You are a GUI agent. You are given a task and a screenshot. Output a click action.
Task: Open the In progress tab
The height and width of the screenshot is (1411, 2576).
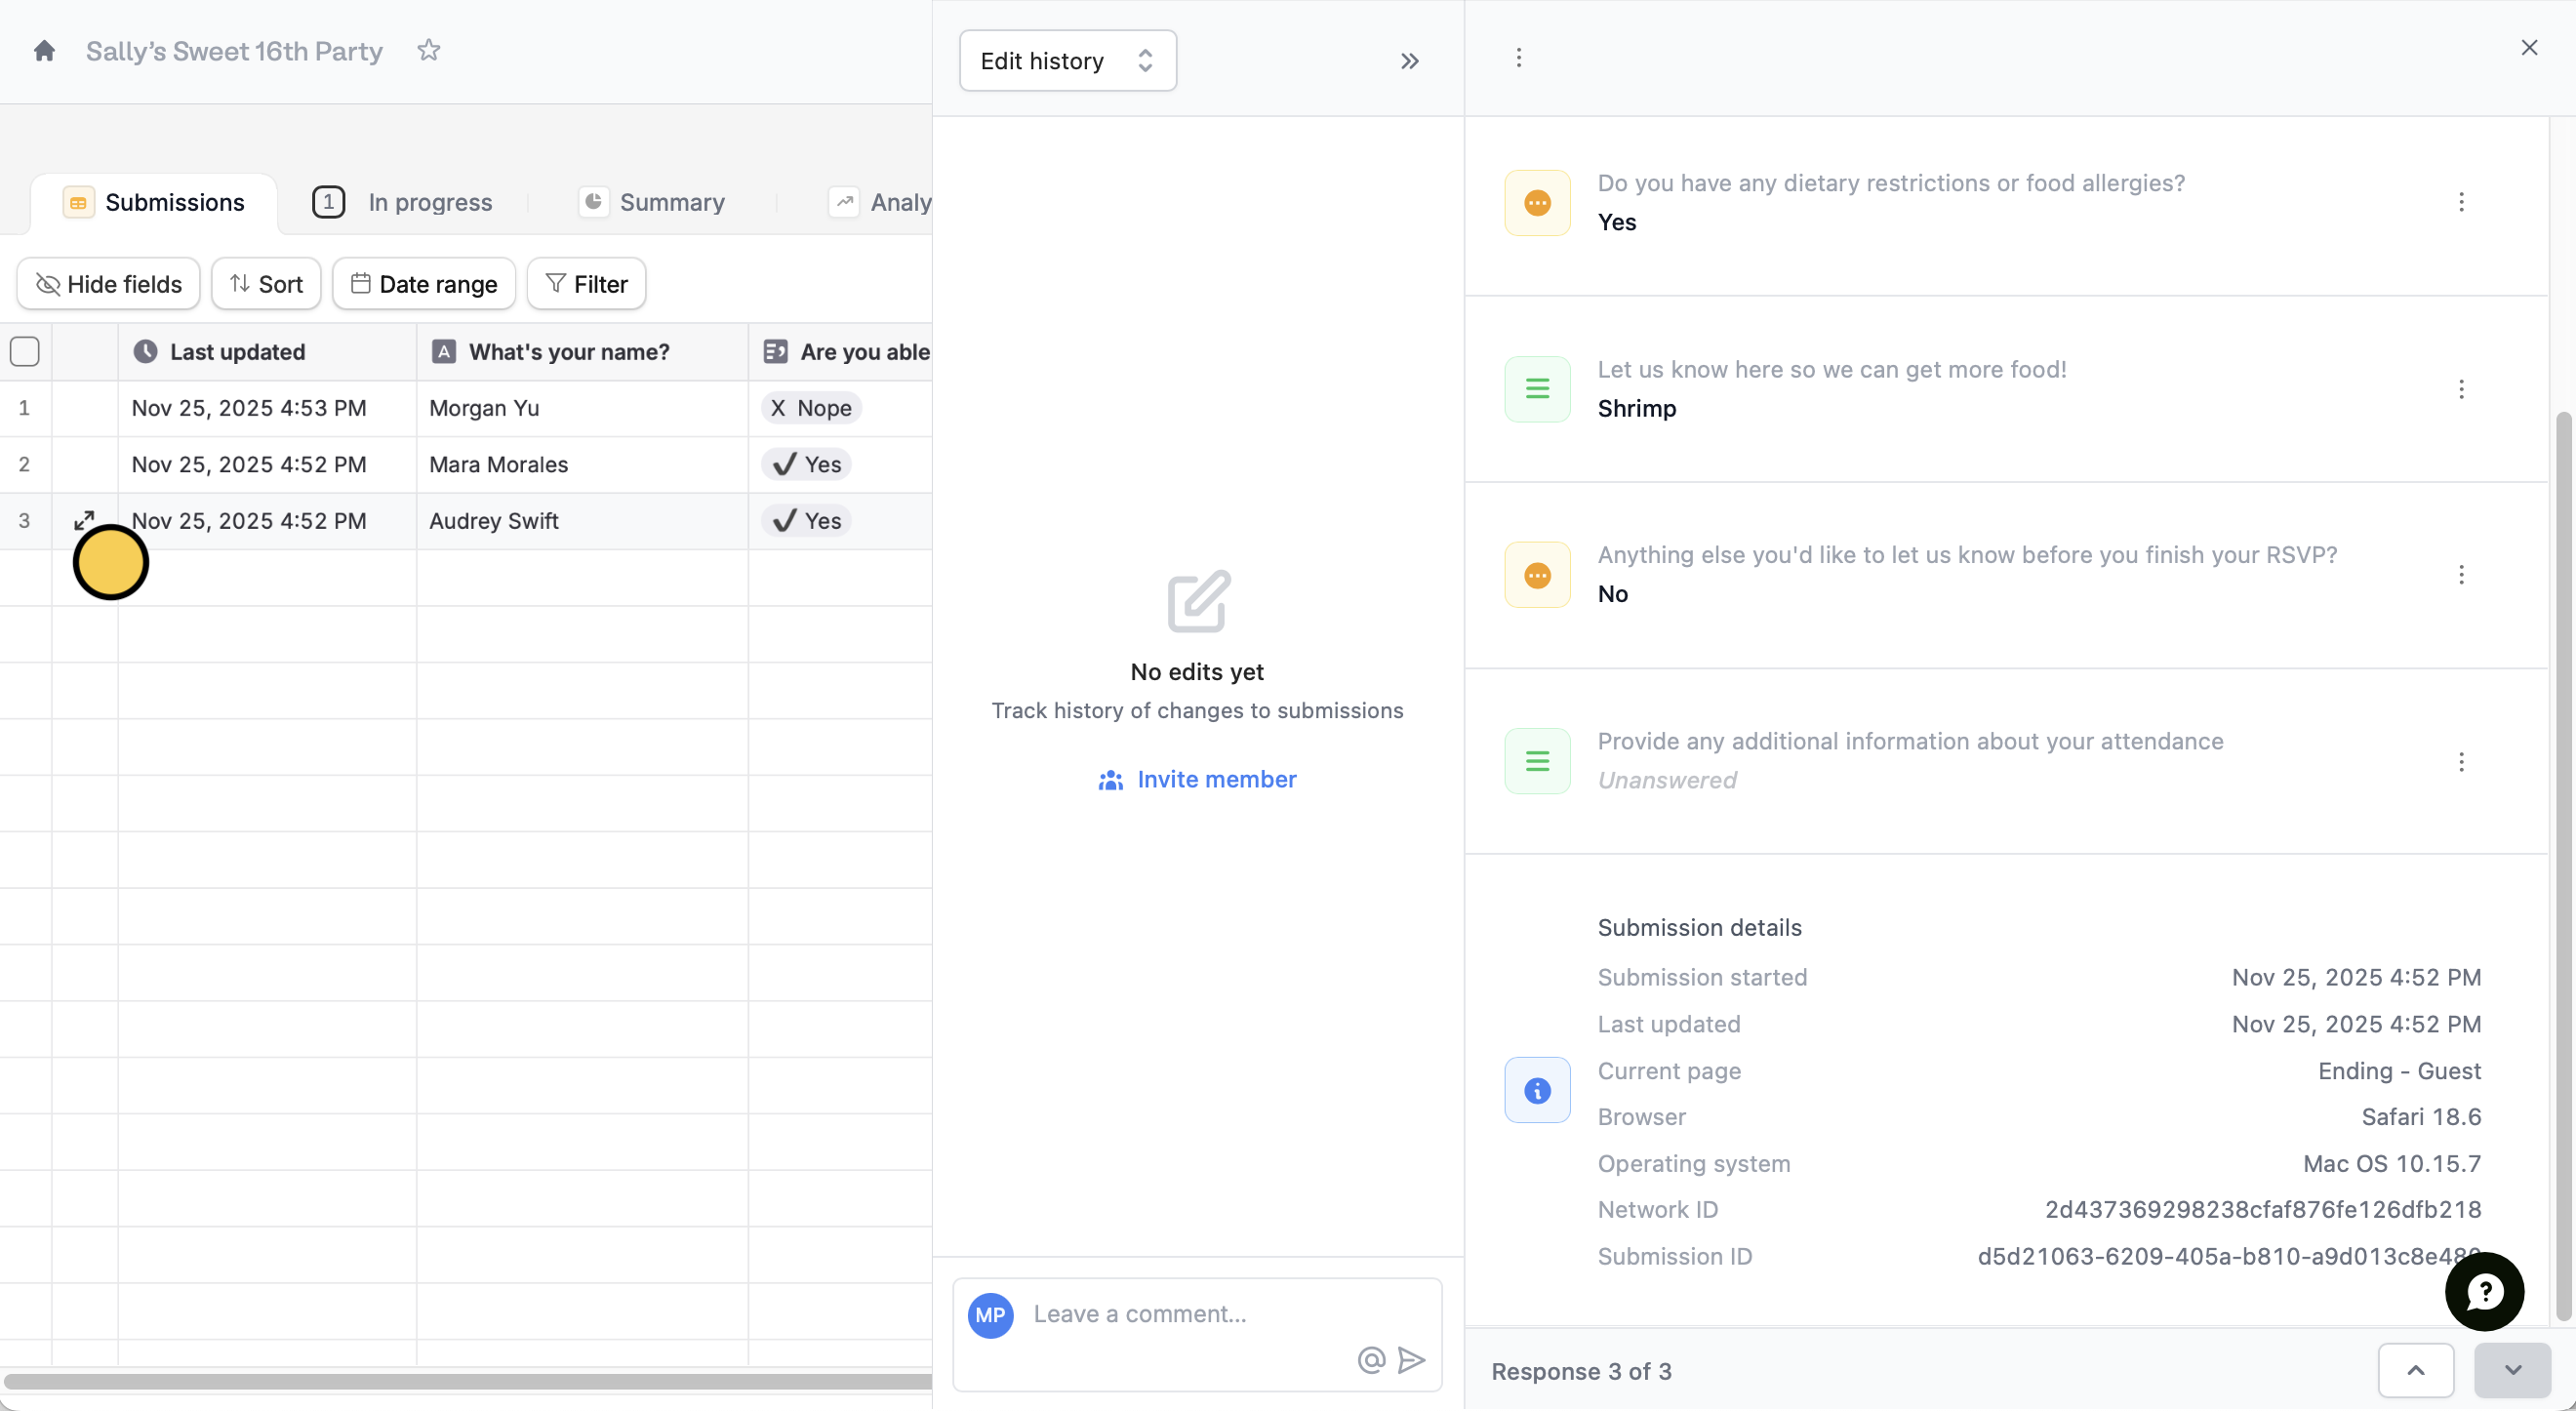403,202
